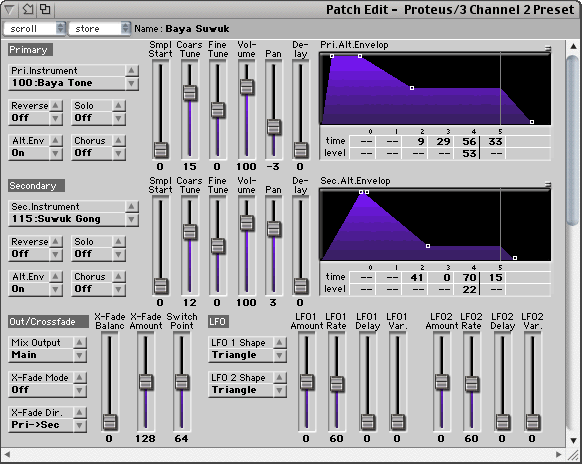Click the LFO1 Rate slider handle
Image resolution: width=582 pixels, height=464 pixels.
pyautogui.click(x=337, y=384)
